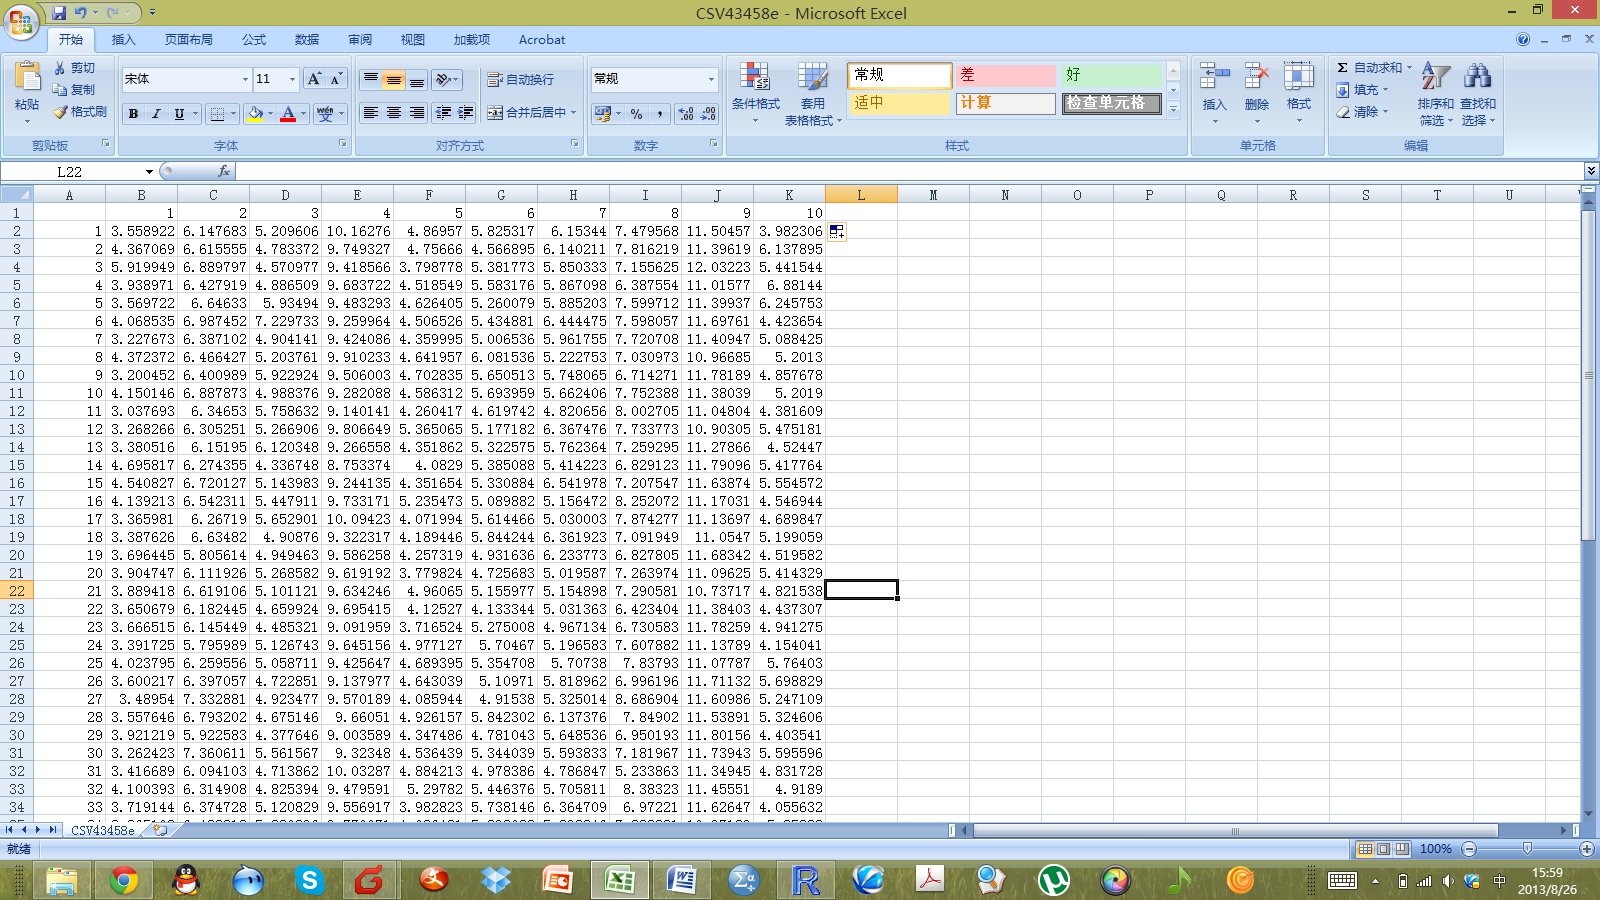
Task: Open 数据 ribbon tab
Action: 307,40
